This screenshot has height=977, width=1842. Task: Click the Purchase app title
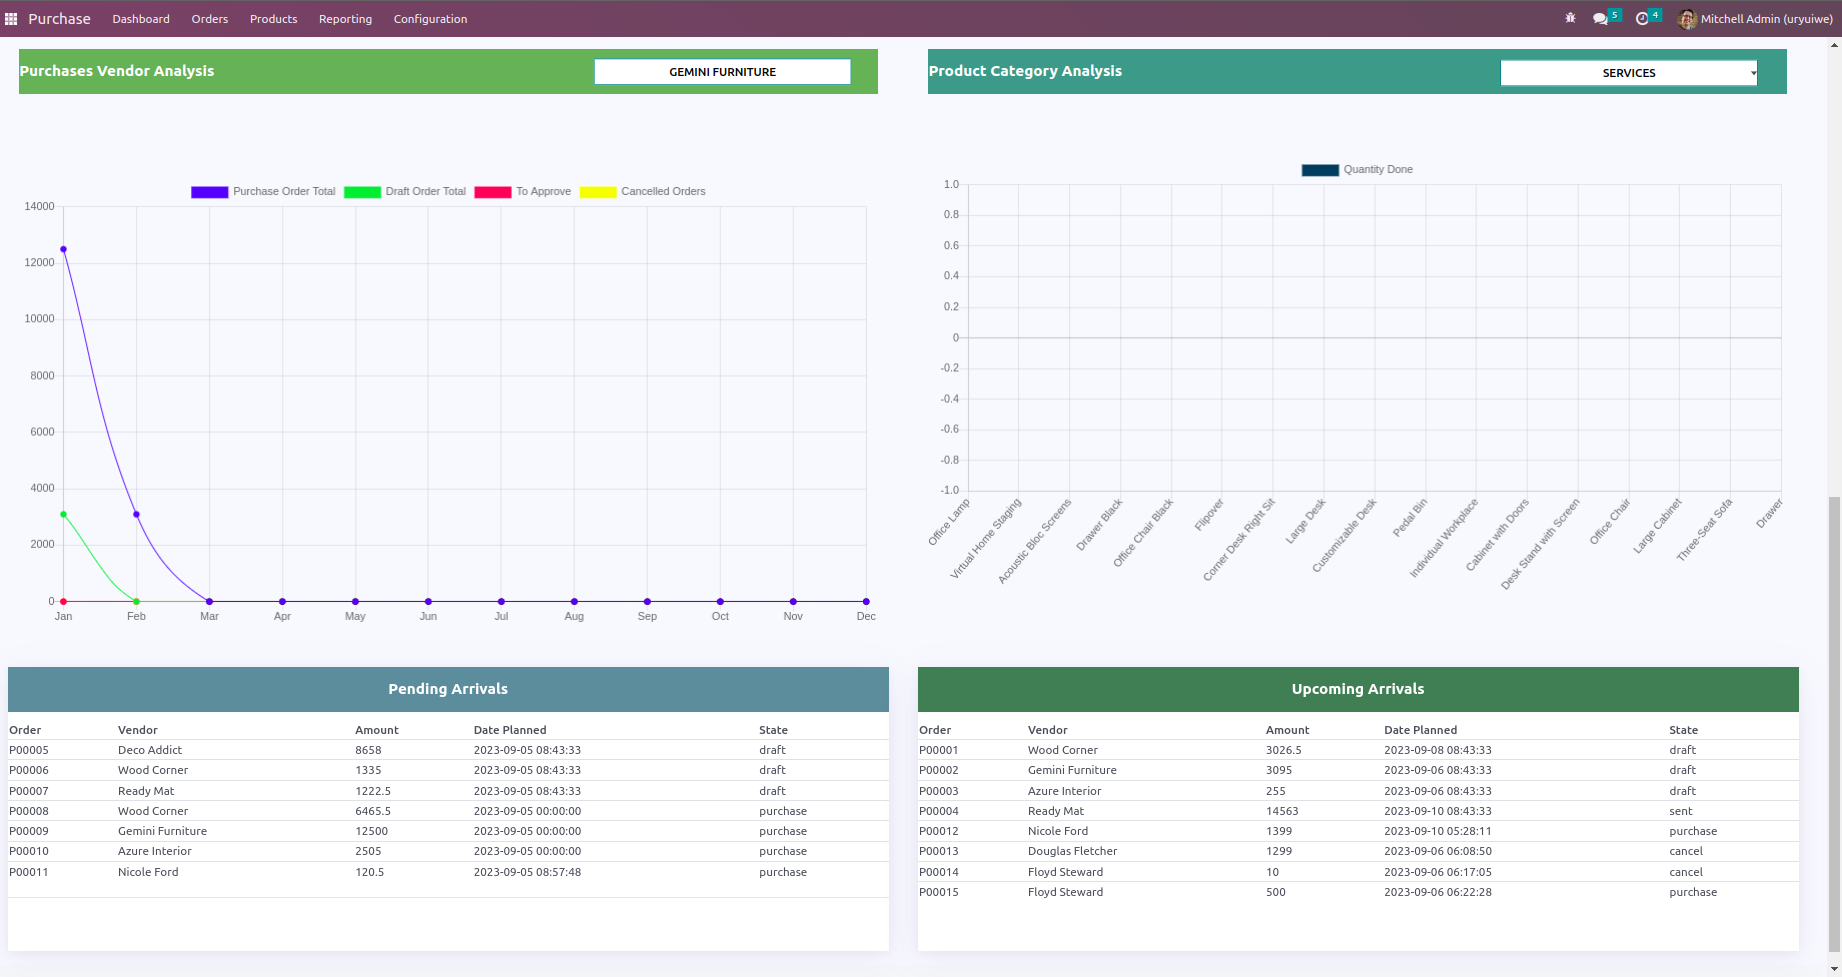click(59, 19)
